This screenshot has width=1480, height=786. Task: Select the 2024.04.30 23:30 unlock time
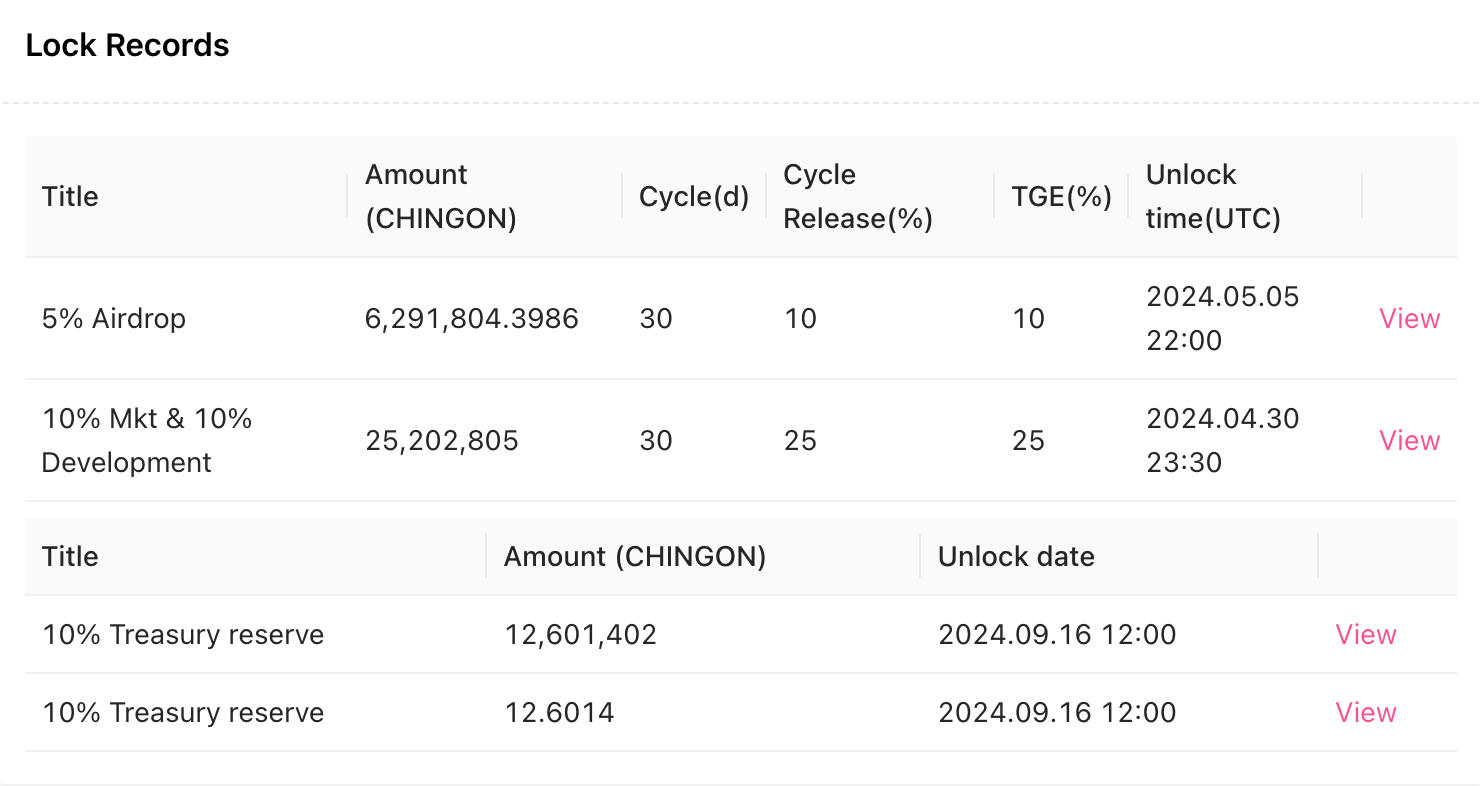pyautogui.click(x=1222, y=440)
